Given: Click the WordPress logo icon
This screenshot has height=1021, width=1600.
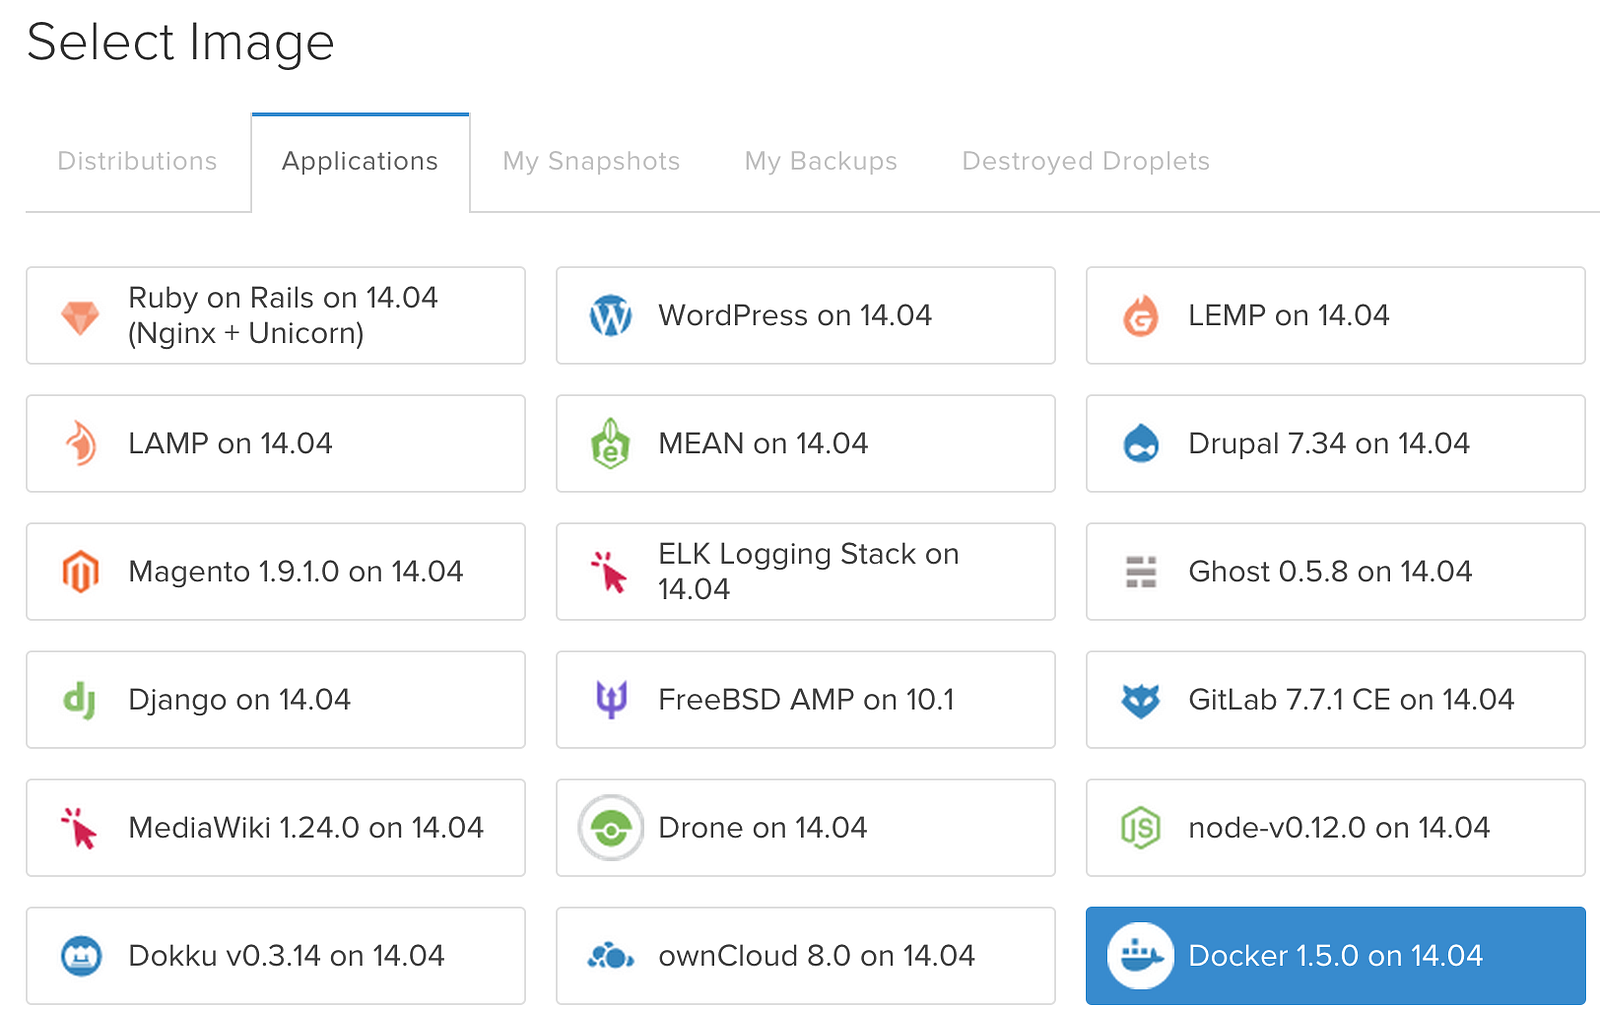Looking at the screenshot, I should point(610,316).
